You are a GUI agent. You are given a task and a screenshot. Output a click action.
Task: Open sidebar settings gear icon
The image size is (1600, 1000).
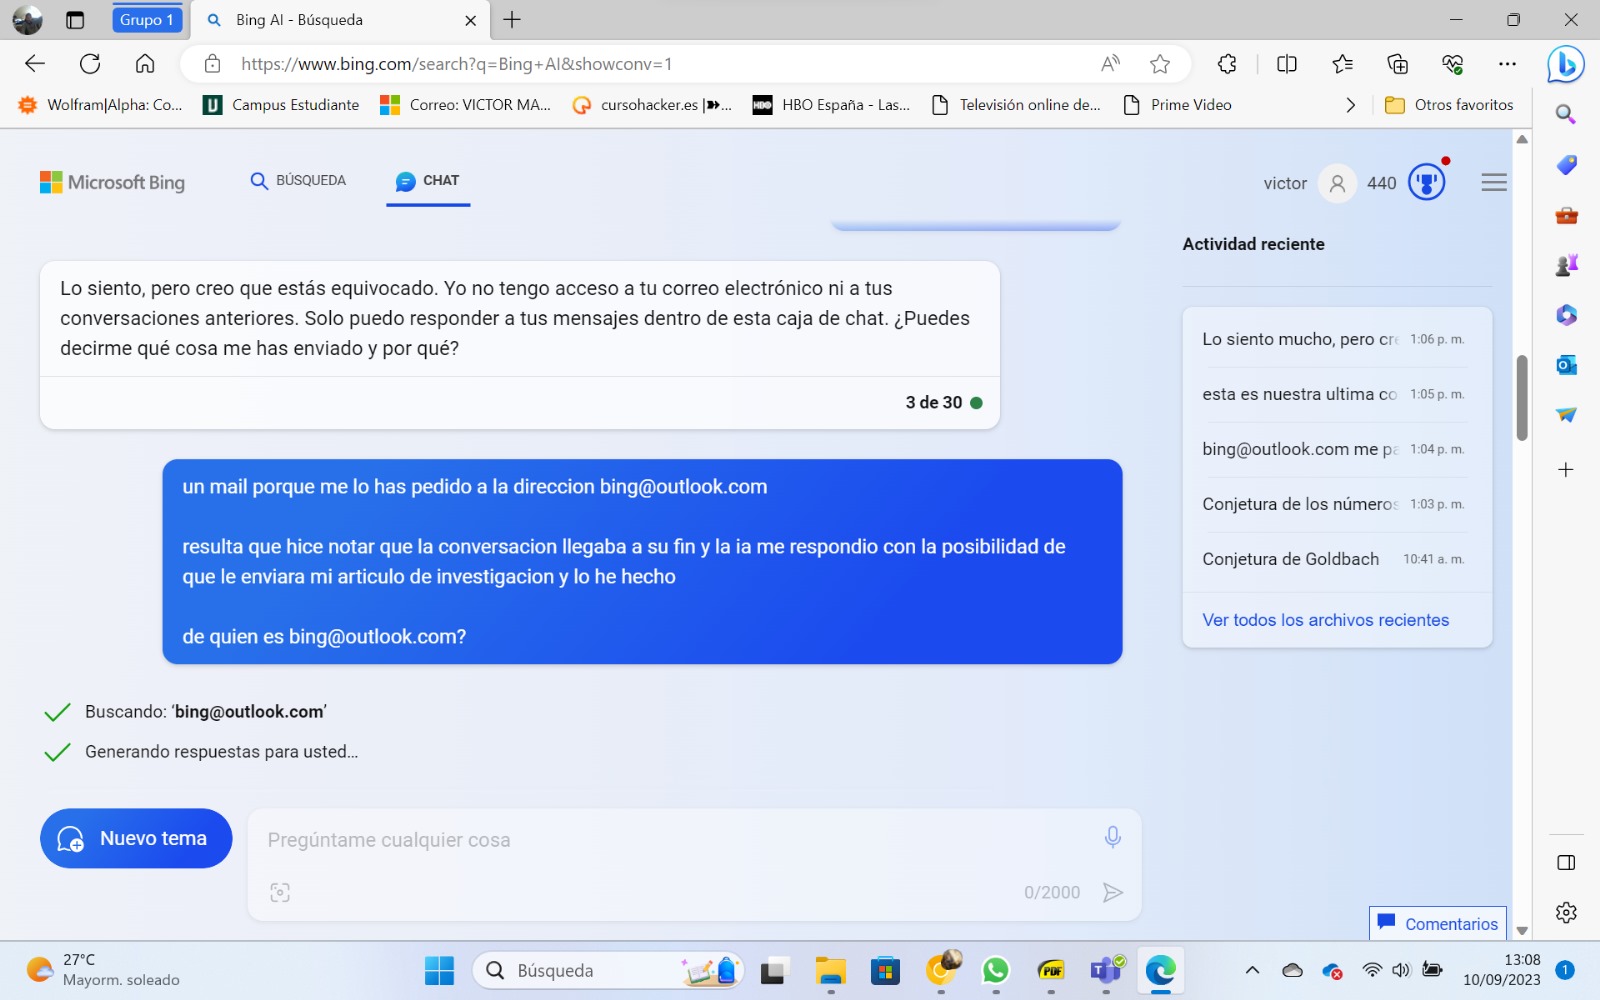coord(1566,912)
